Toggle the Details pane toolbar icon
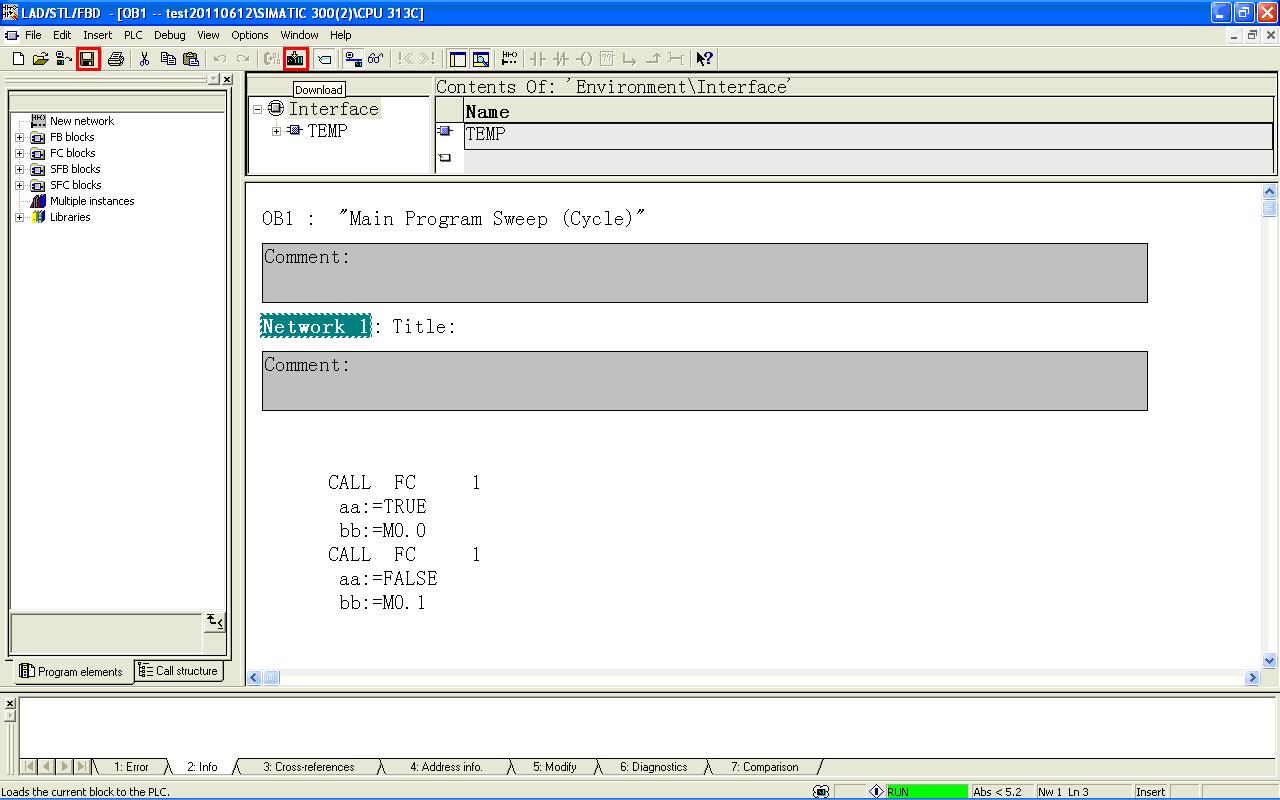This screenshot has height=800, width=1280. 481,59
